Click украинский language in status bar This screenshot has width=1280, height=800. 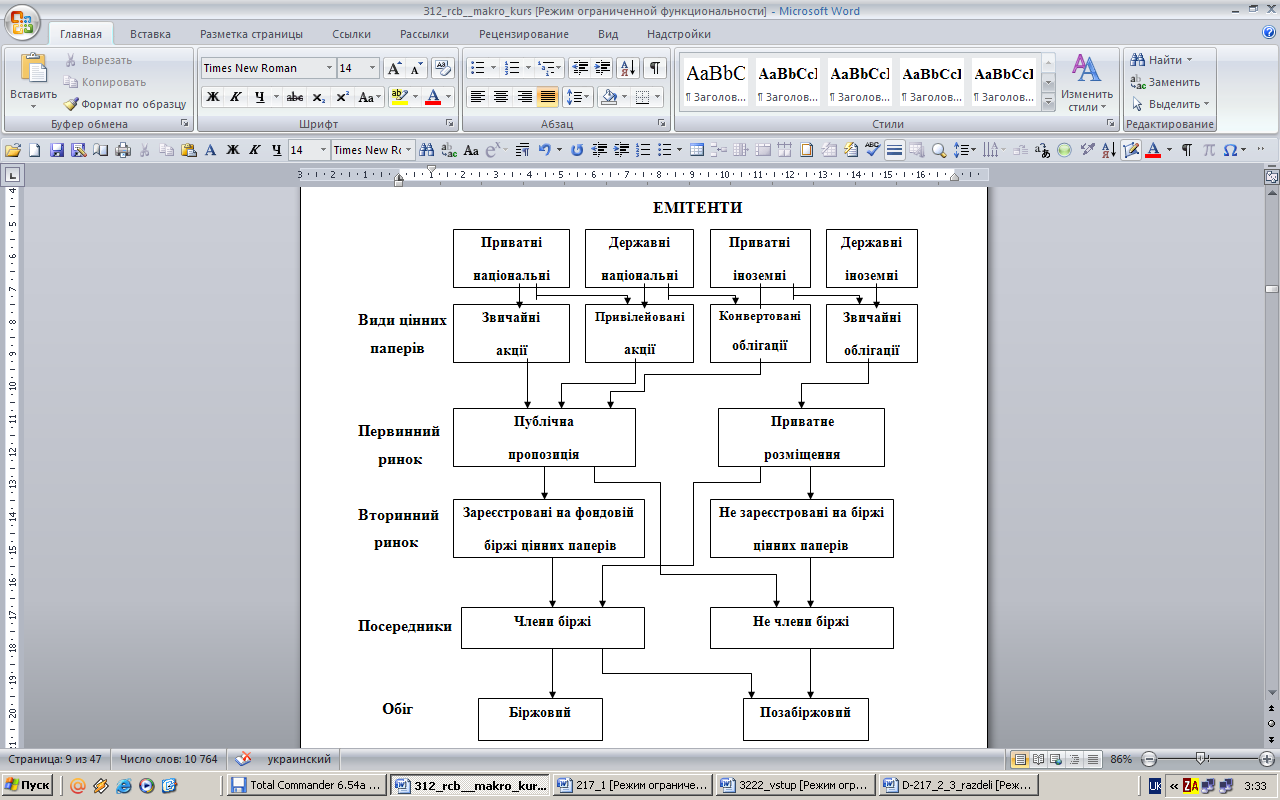tap(299, 759)
